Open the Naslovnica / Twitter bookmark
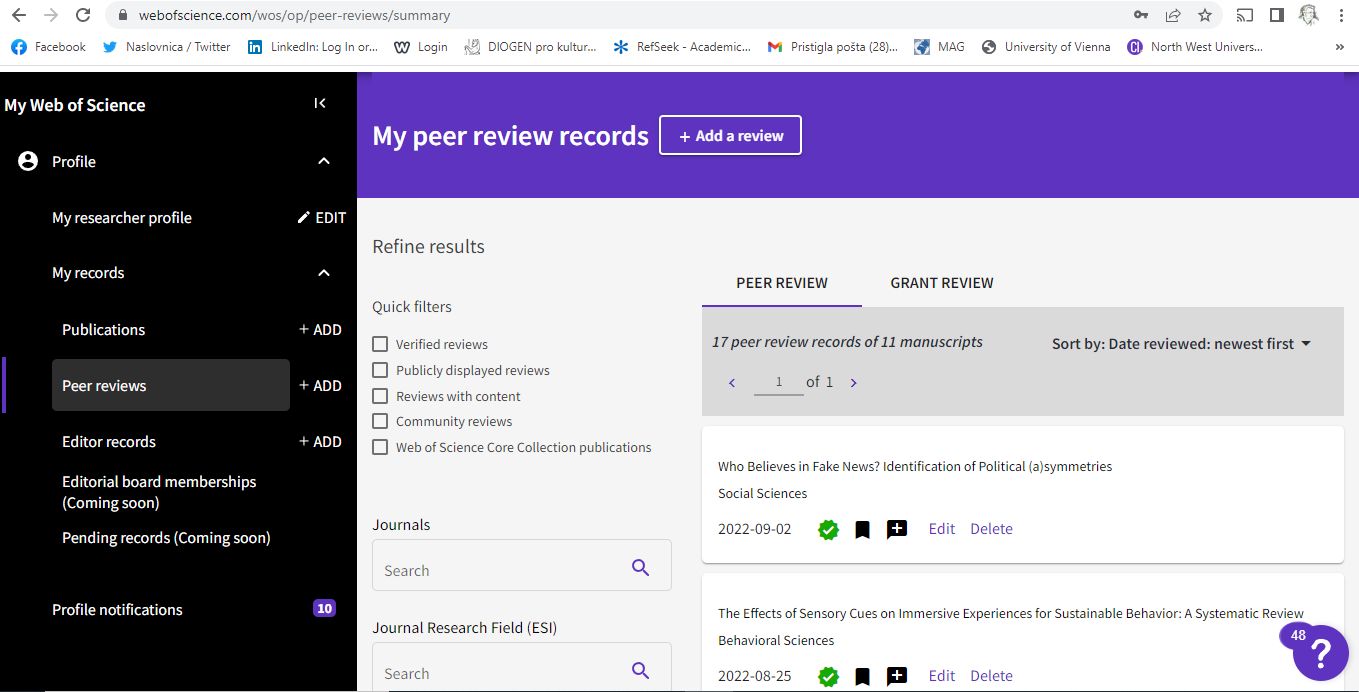The width and height of the screenshot is (1359, 692). [x=166, y=47]
